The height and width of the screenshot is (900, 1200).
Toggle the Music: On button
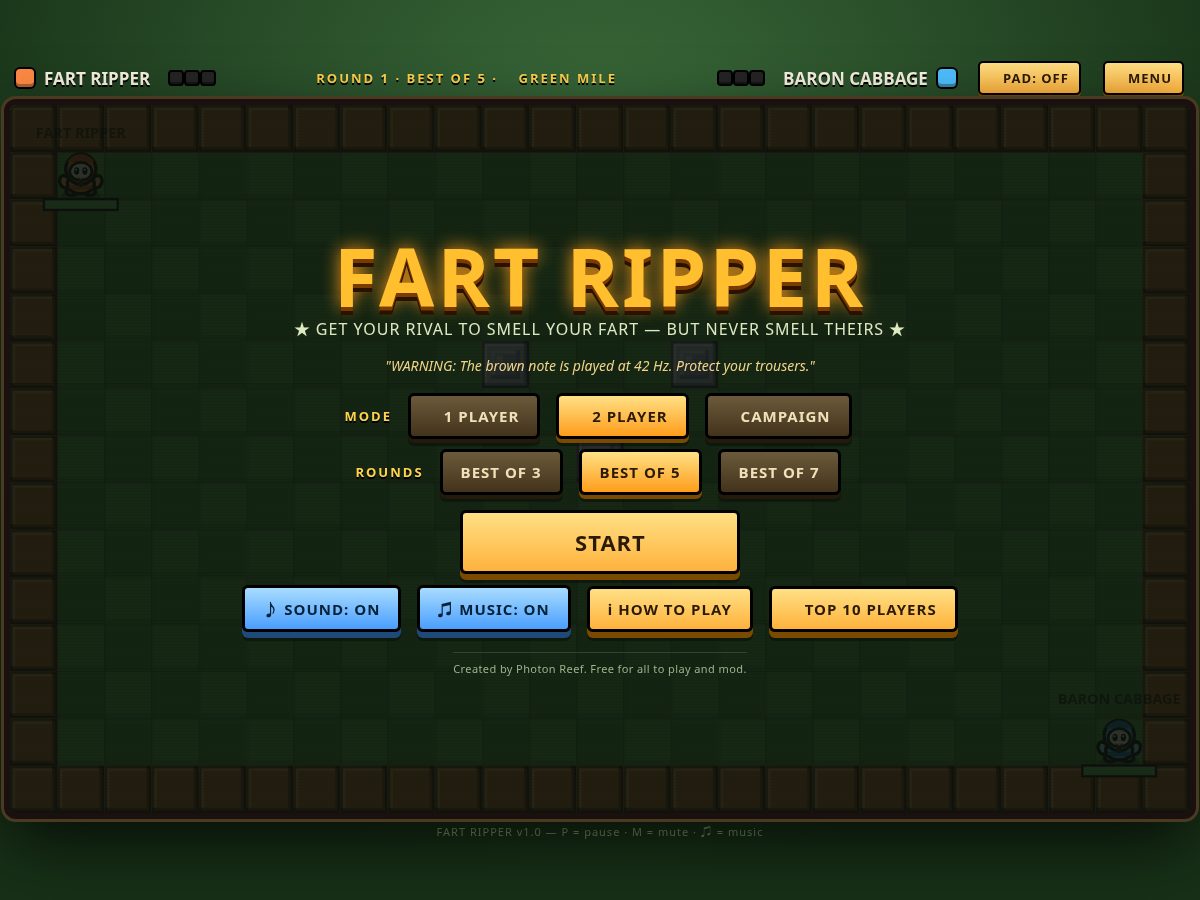click(x=494, y=609)
